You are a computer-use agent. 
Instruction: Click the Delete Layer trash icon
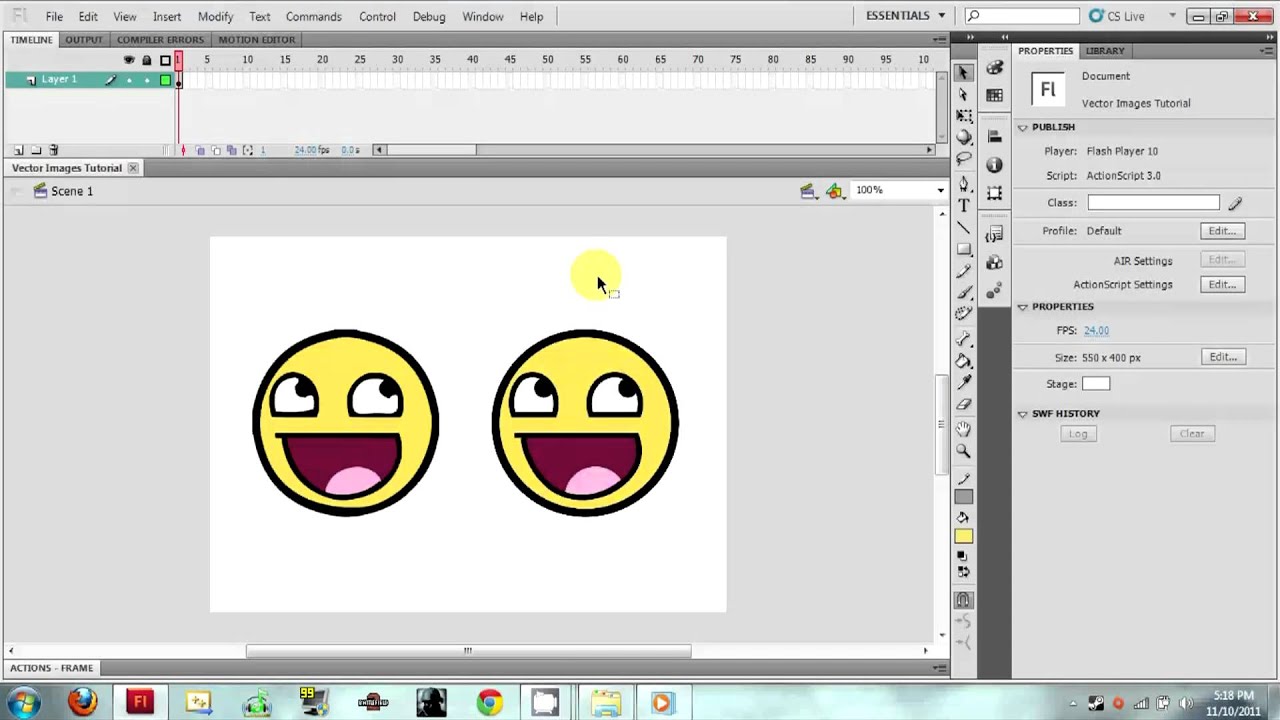pos(54,150)
